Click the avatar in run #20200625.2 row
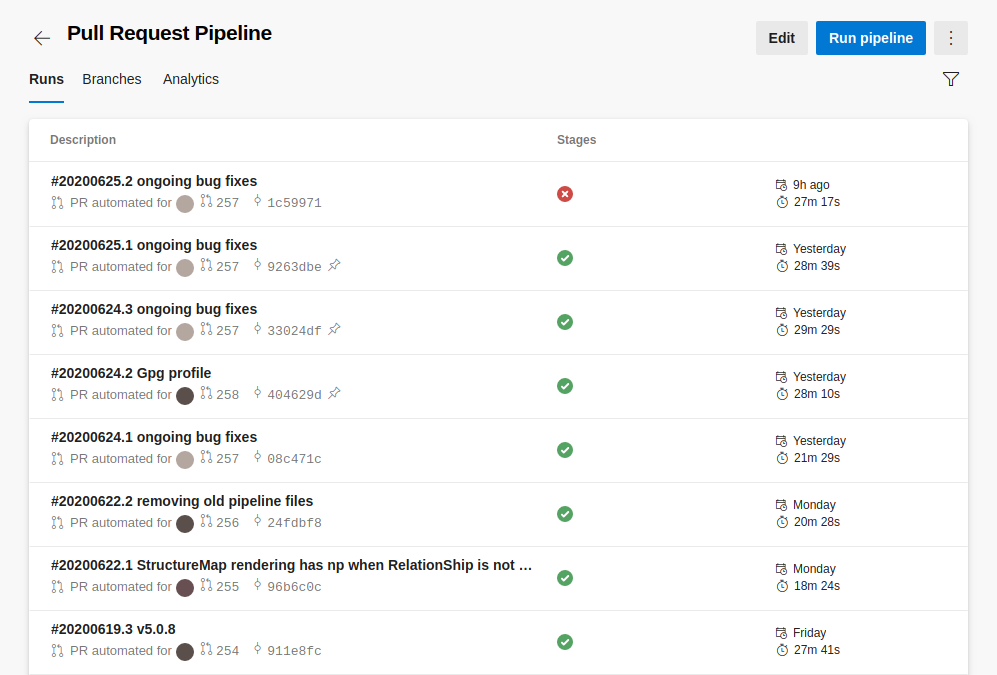 (x=185, y=204)
